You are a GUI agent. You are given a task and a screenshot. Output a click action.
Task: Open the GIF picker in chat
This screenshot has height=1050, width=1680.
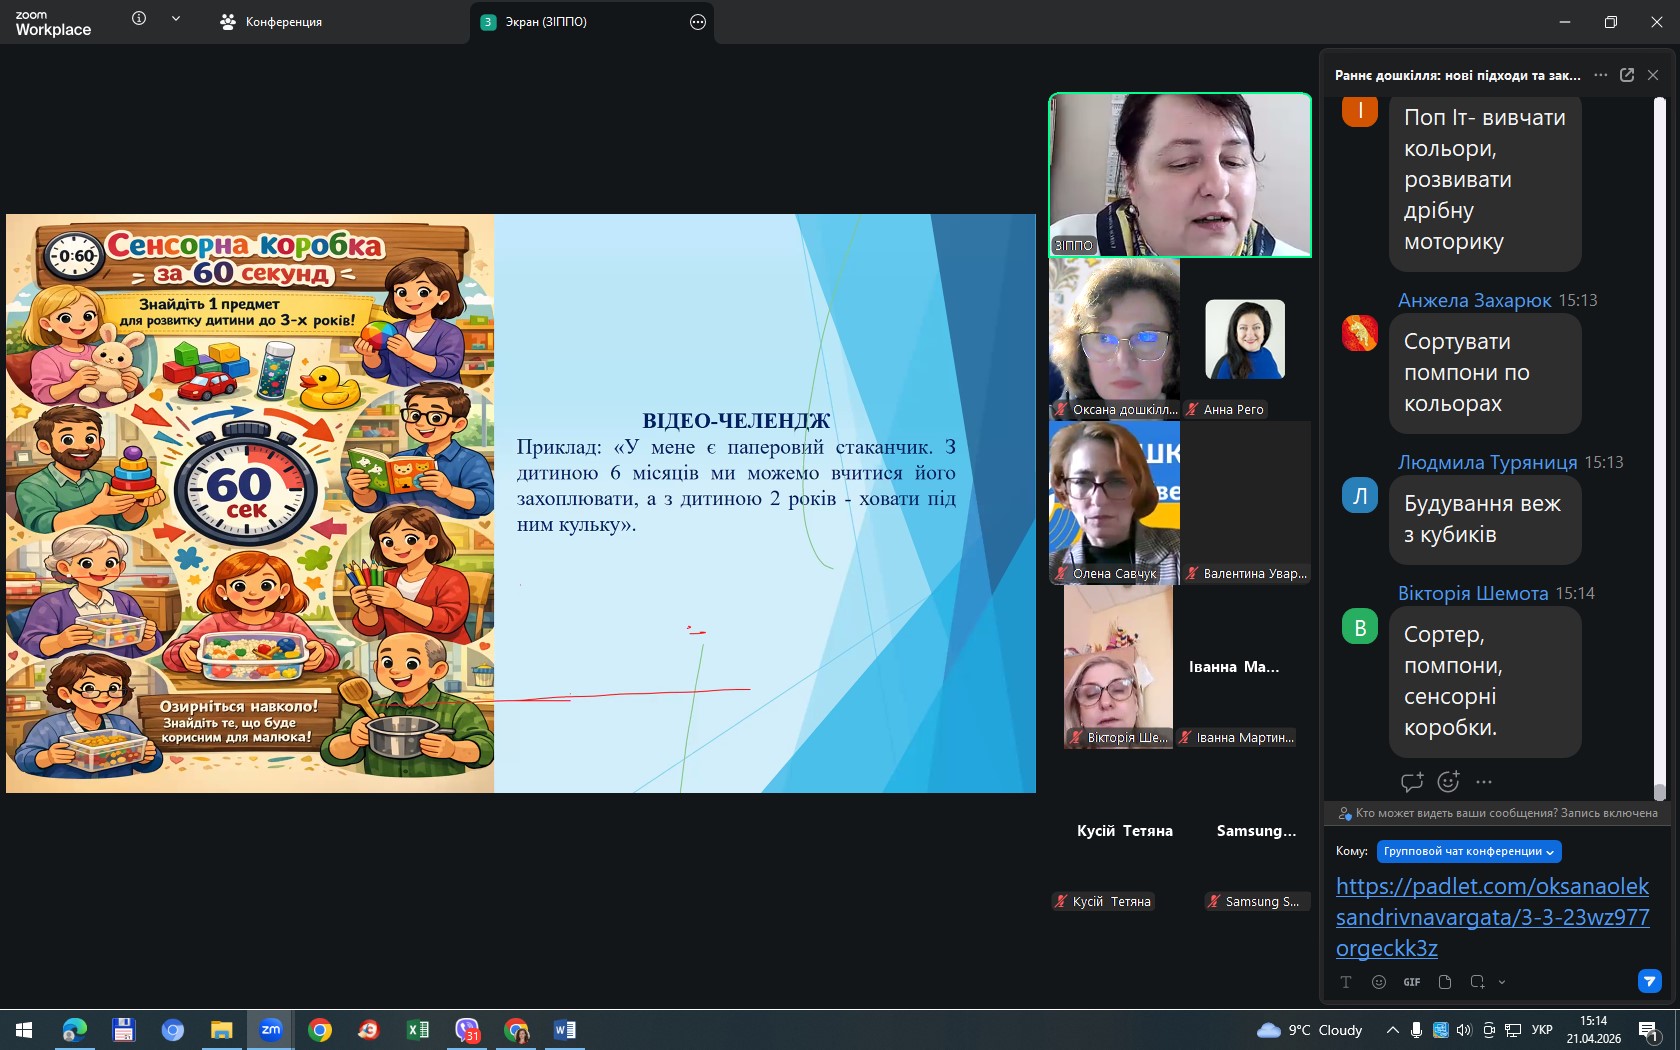[x=1411, y=982]
